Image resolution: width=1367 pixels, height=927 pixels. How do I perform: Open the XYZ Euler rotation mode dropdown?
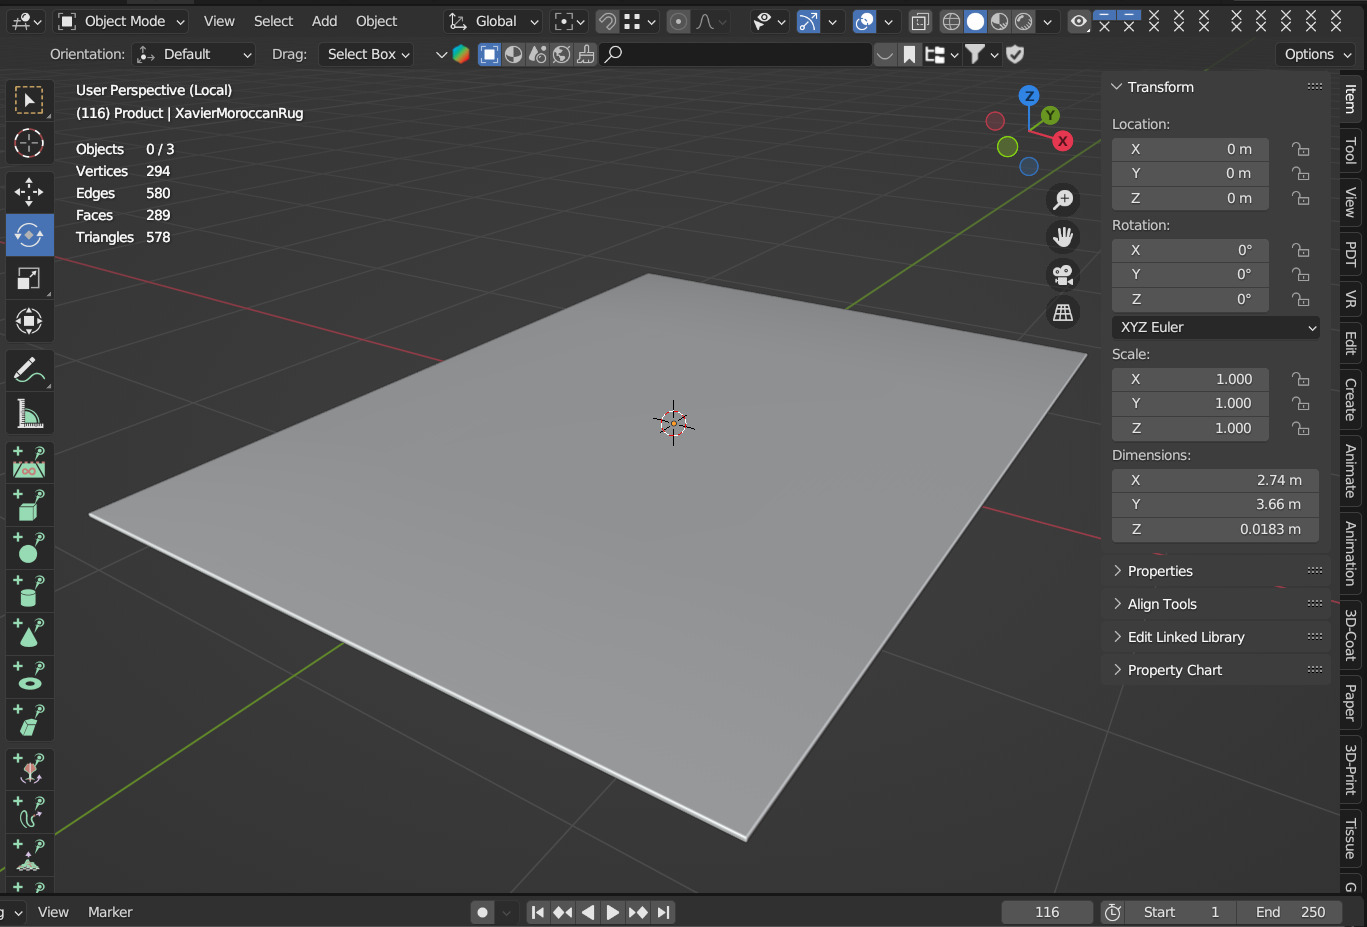1215,327
